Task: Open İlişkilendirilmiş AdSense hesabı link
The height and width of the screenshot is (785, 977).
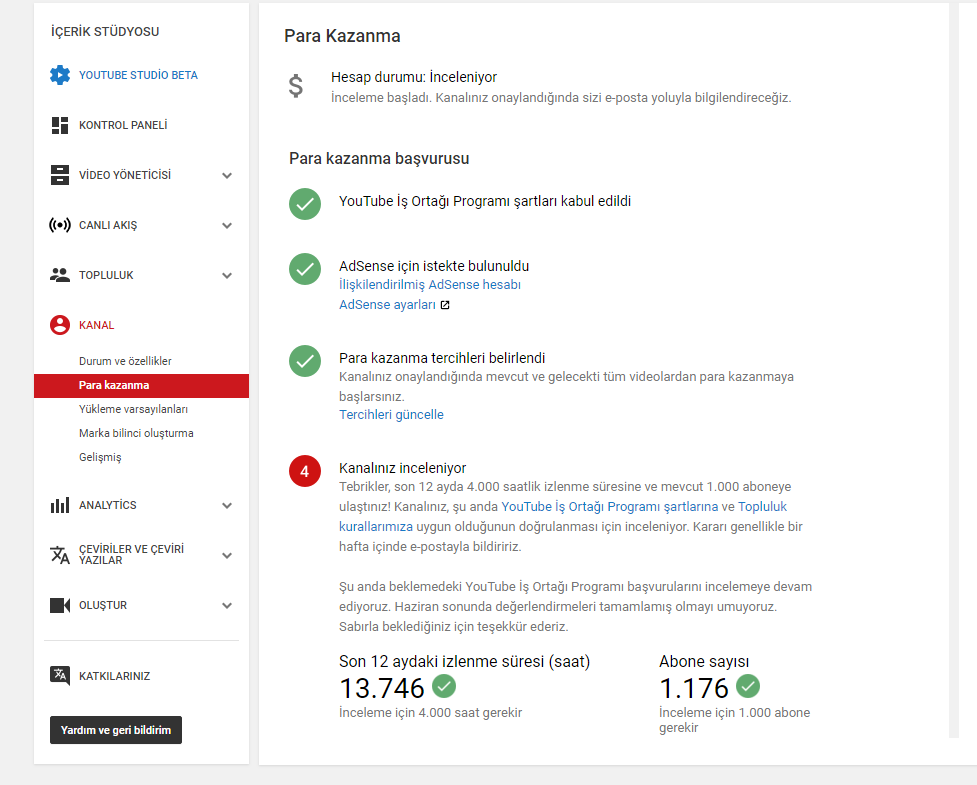Action: 430,285
